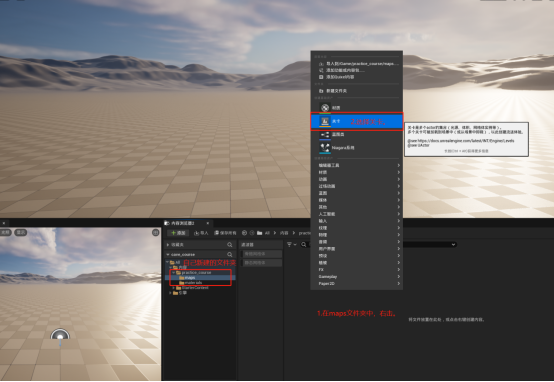Collapse the All folder in tree
Screen dimensions: 554x382
(167, 262)
